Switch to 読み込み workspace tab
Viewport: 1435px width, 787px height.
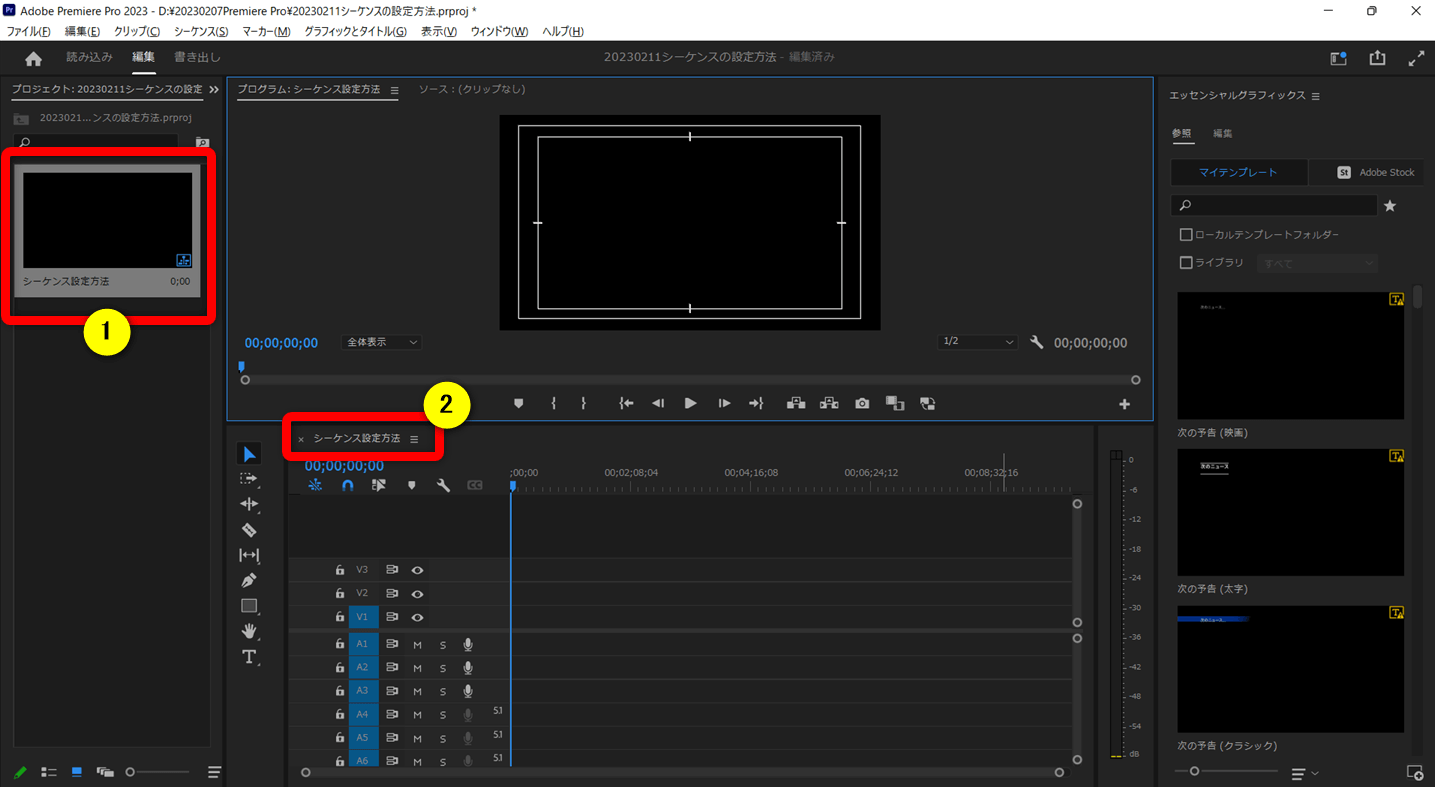(x=89, y=58)
